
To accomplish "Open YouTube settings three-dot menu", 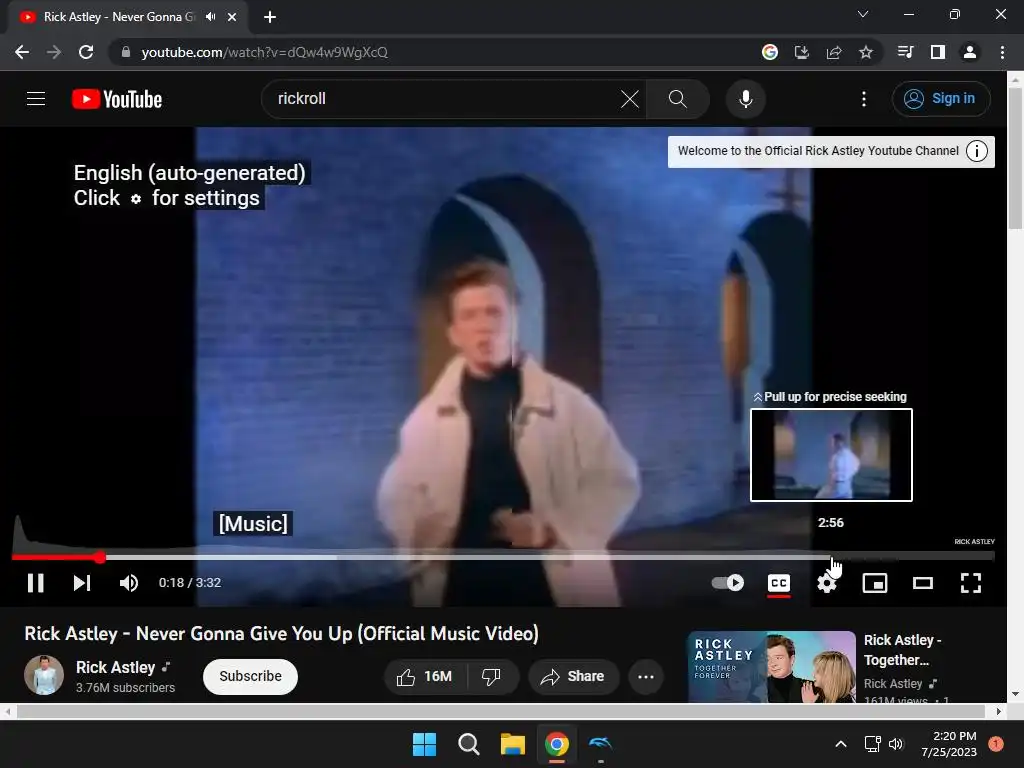I will 863,99.
